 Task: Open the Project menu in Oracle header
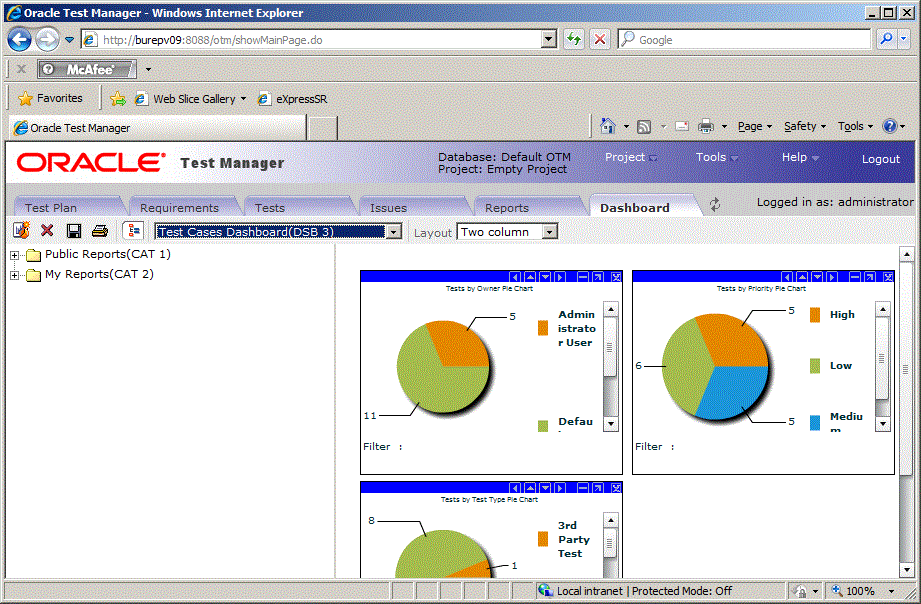click(631, 157)
